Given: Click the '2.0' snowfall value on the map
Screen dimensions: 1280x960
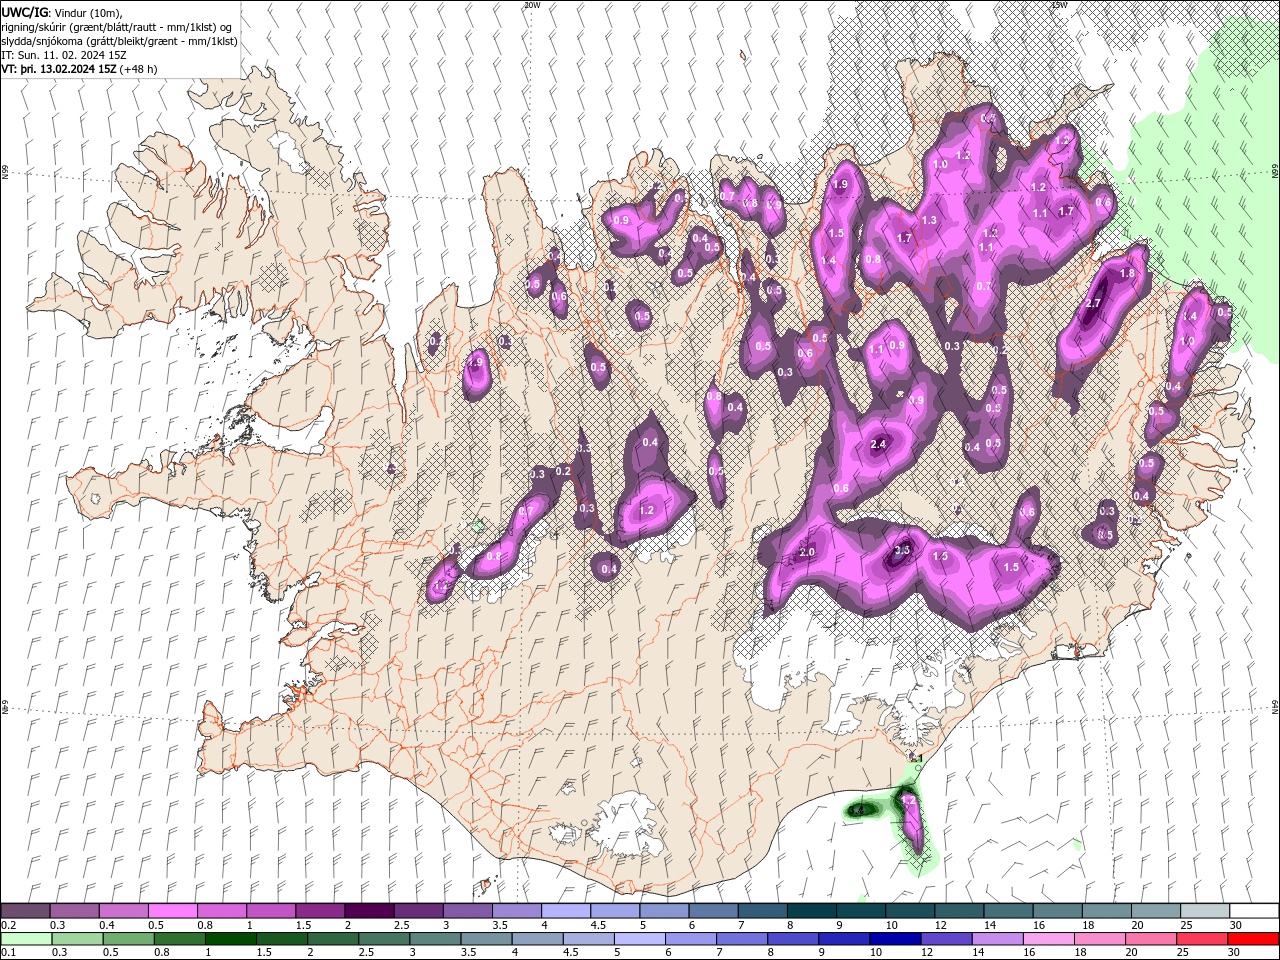Looking at the screenshot, I should [x=808, y=552].
